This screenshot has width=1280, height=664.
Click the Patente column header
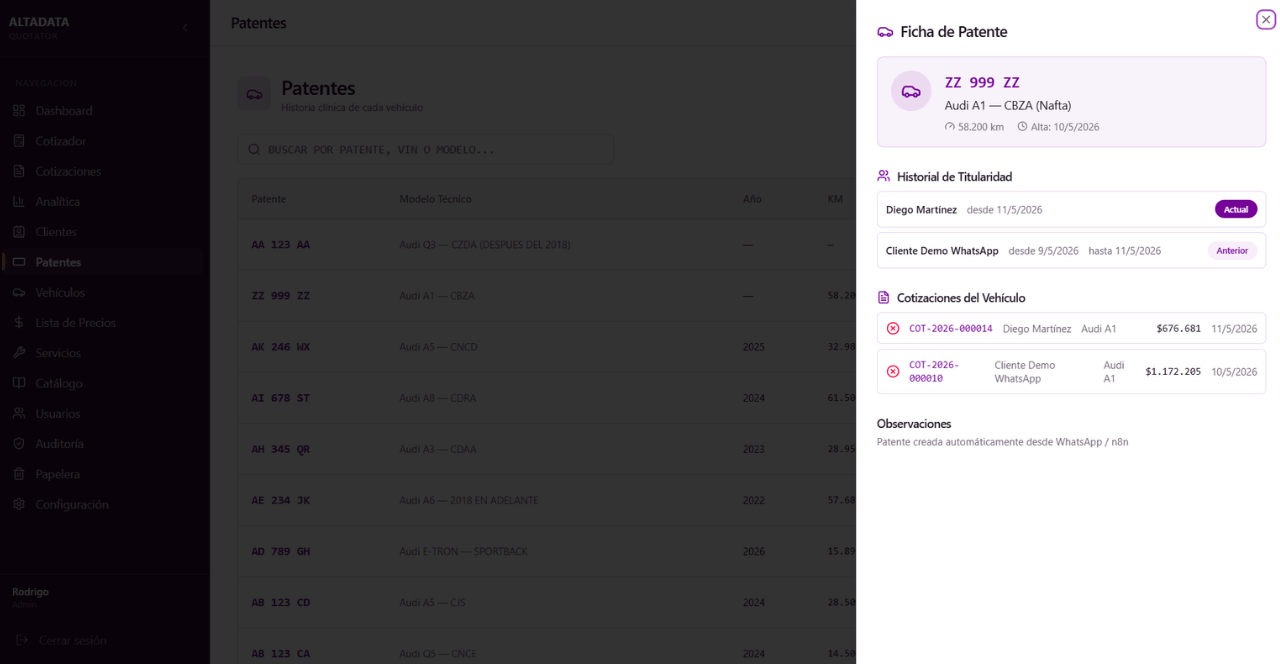click(x=268, y=199)
